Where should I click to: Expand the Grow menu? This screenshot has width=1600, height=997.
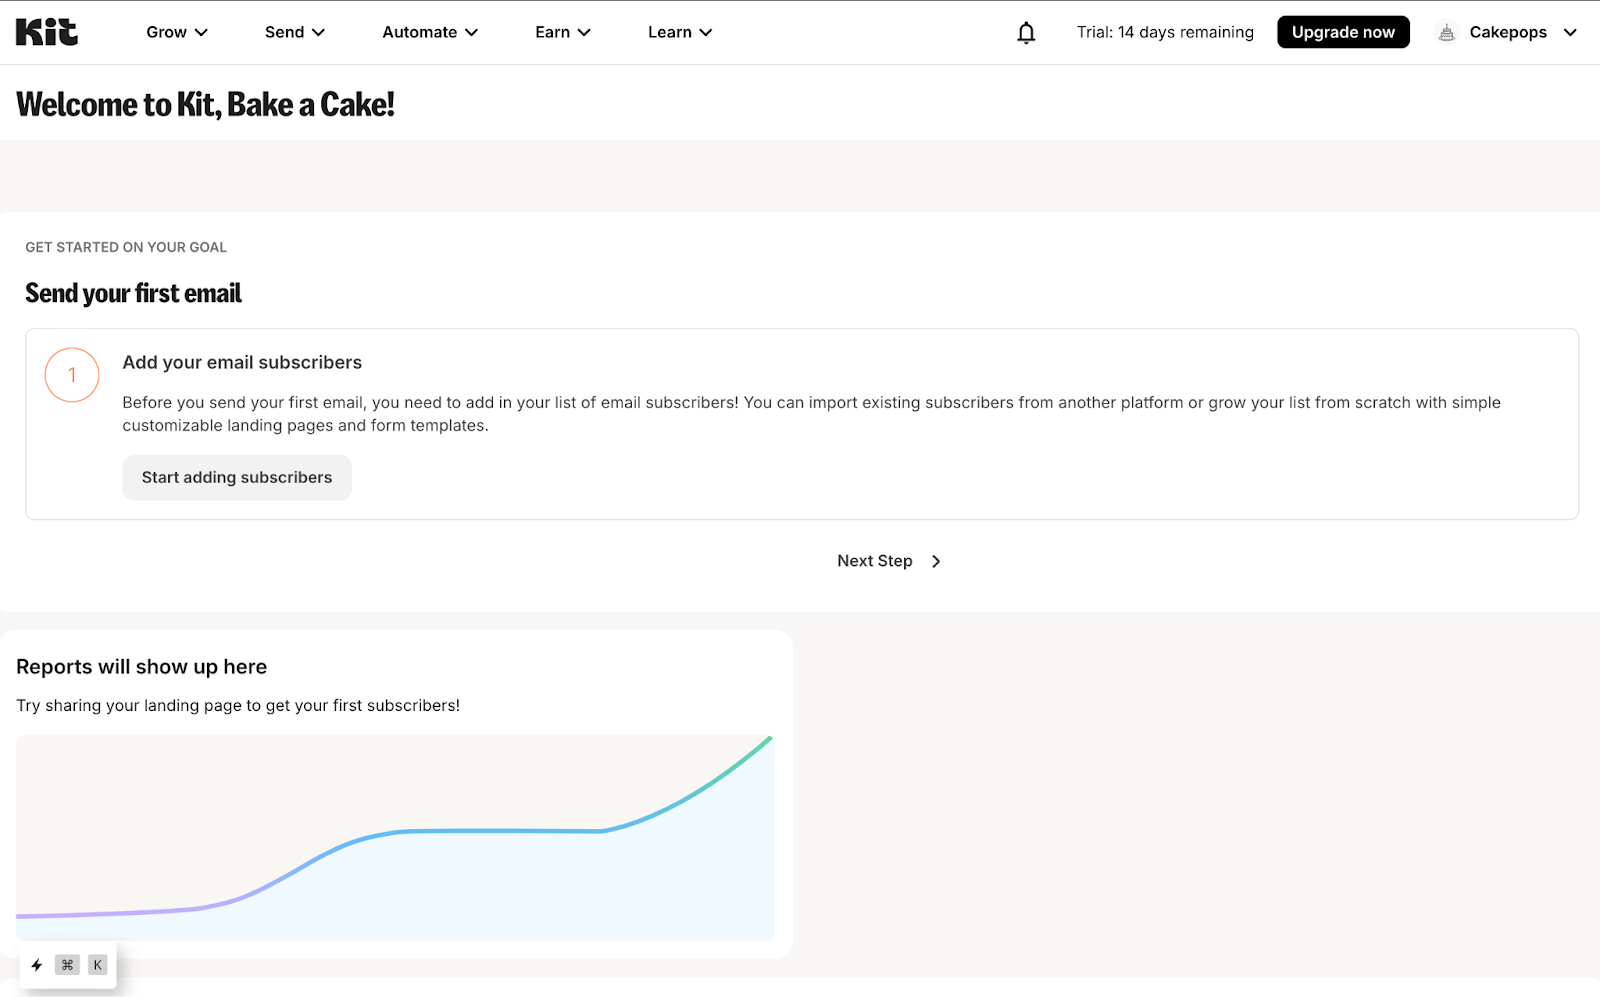177,32
